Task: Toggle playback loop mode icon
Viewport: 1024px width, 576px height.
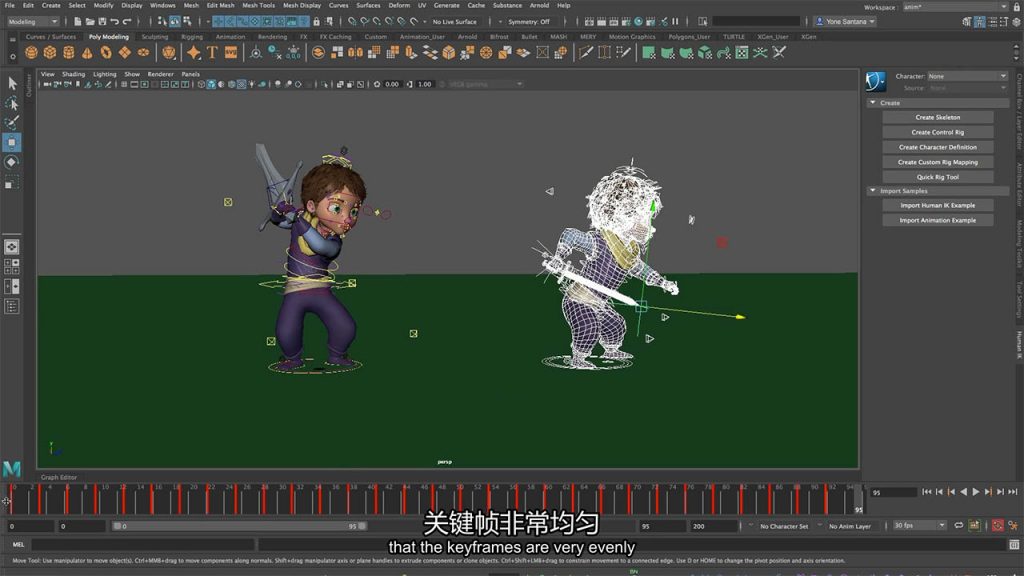Action: 959,526
